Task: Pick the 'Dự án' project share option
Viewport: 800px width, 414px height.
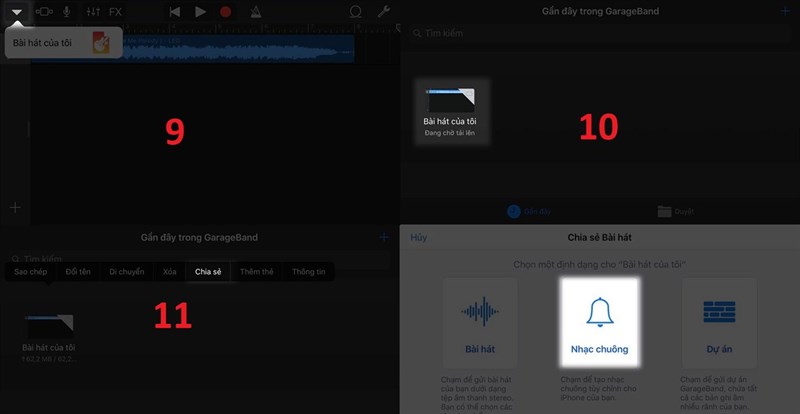Action: pos(719,323)
